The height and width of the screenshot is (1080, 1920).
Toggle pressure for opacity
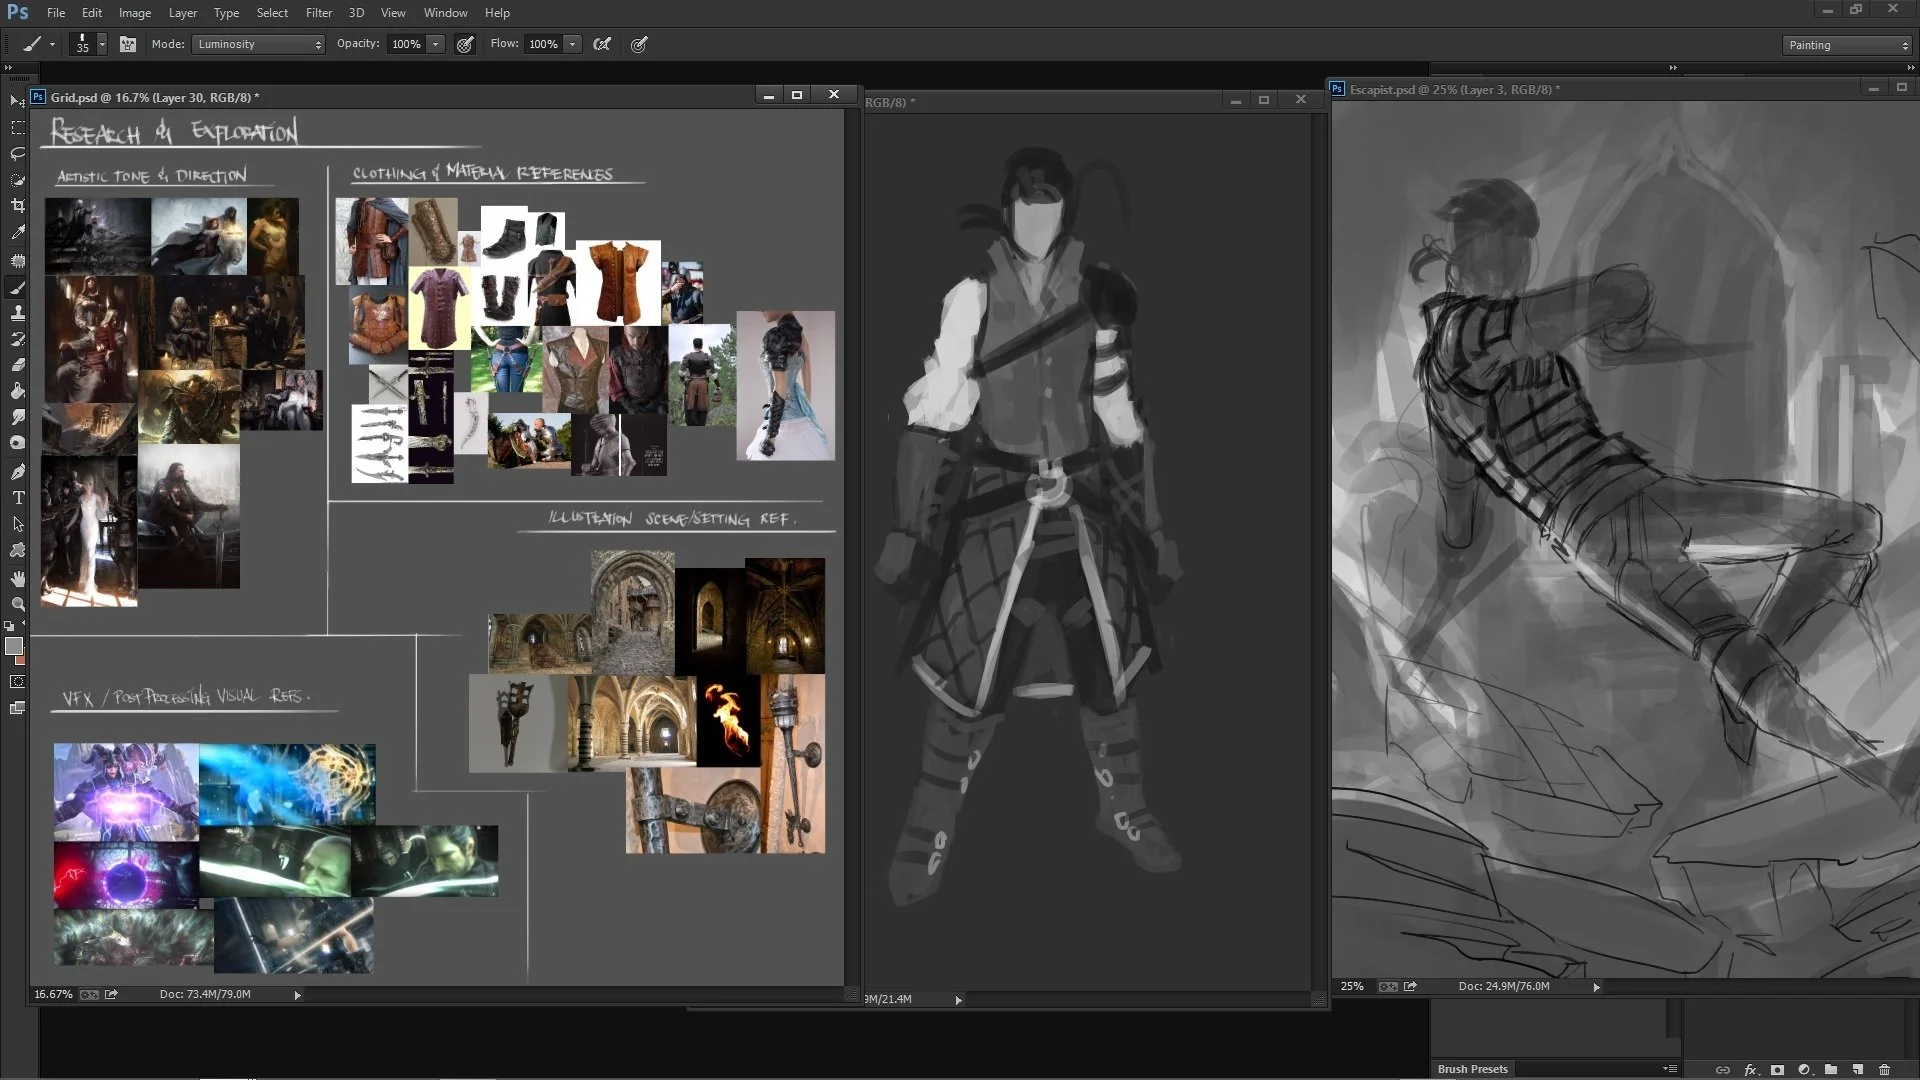[x=465, y=44]
